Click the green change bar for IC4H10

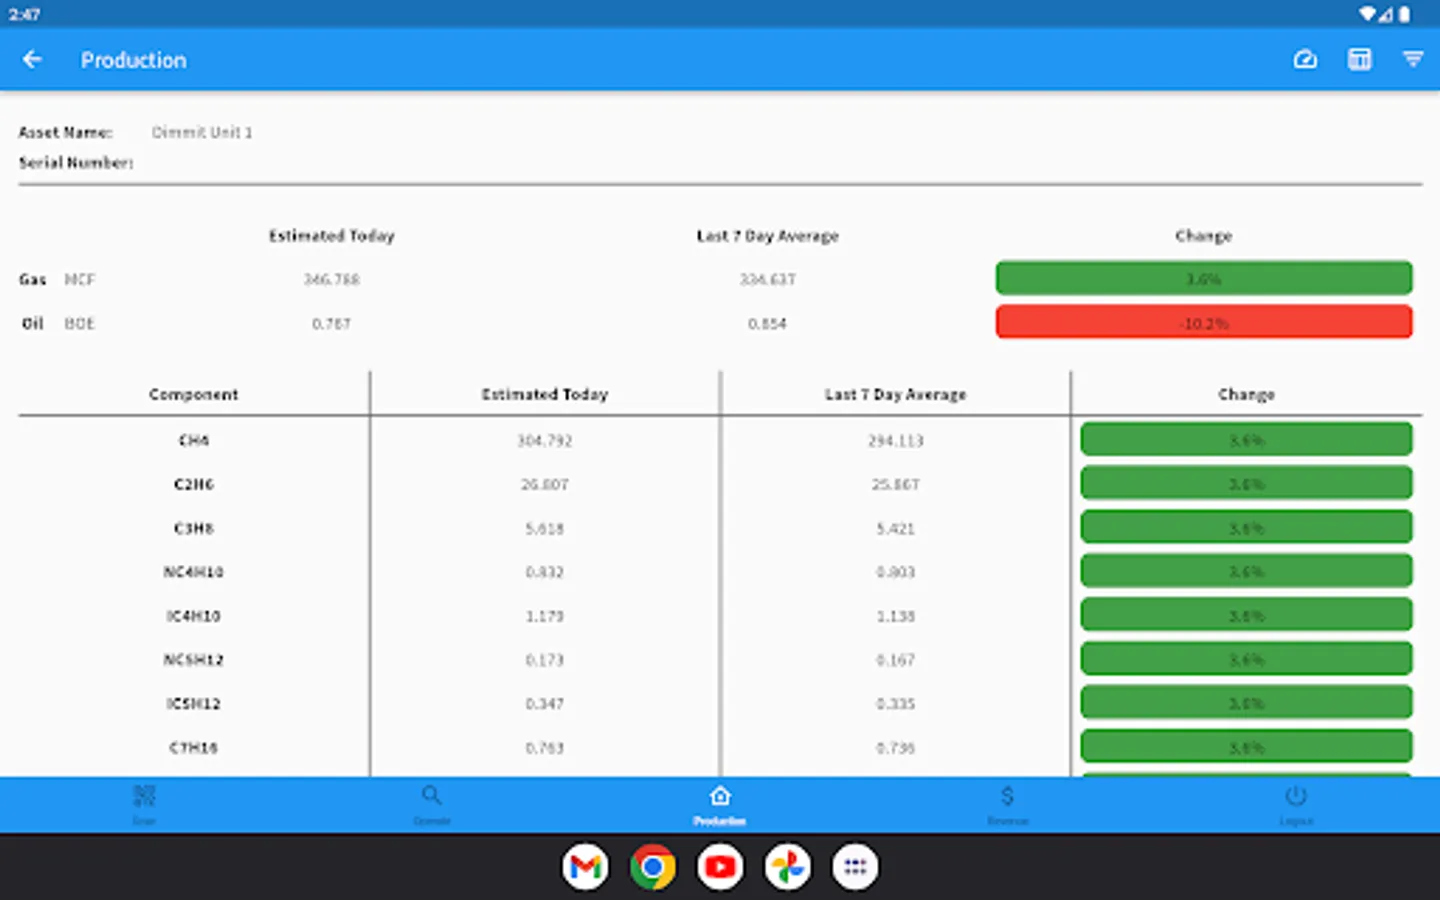(x=1247, y=615)
